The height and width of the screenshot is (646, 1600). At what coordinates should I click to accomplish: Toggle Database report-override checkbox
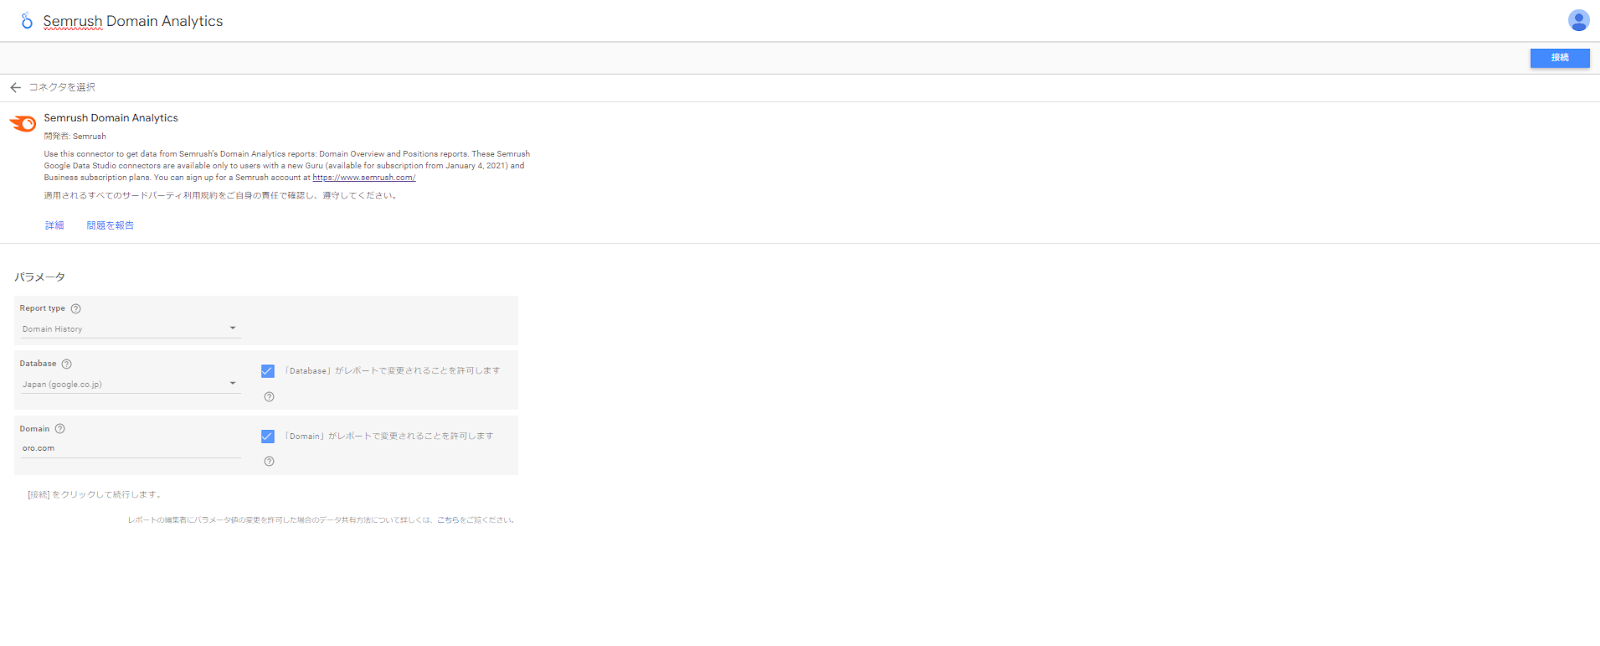[268, 371]
